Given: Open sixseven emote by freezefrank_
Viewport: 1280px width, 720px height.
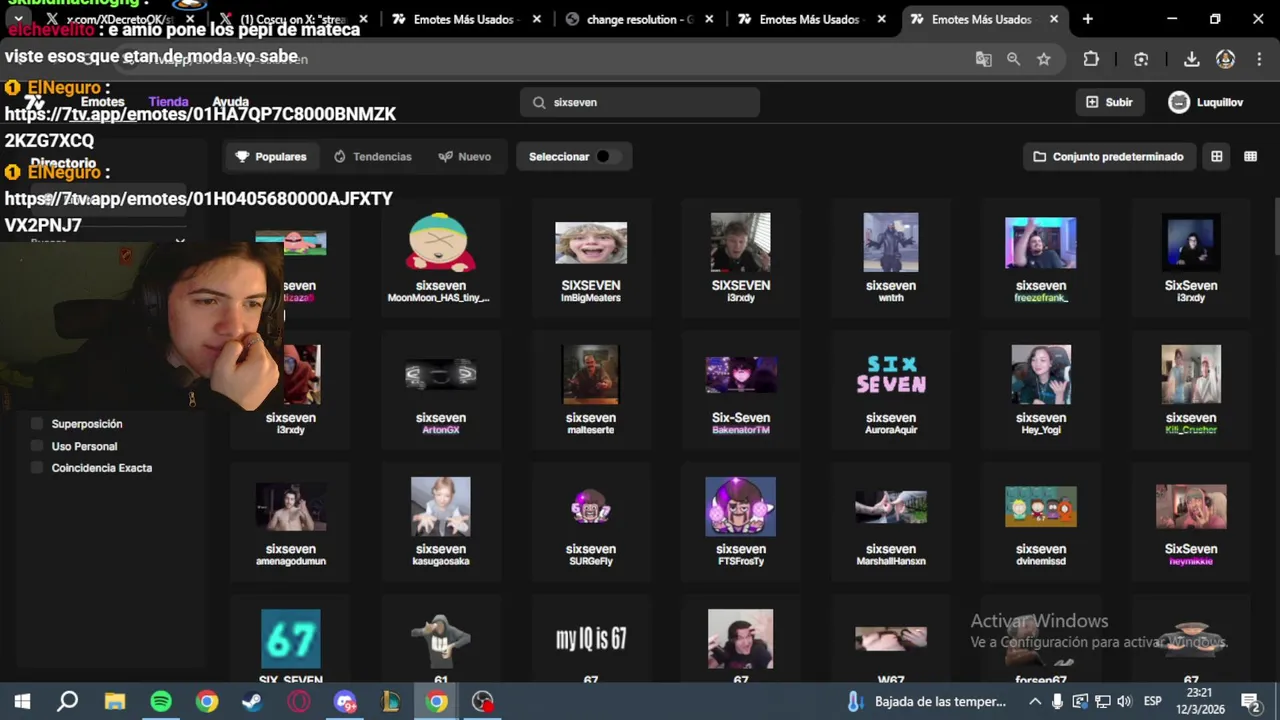Looking at the screenshot, I should pos(1041,258).
